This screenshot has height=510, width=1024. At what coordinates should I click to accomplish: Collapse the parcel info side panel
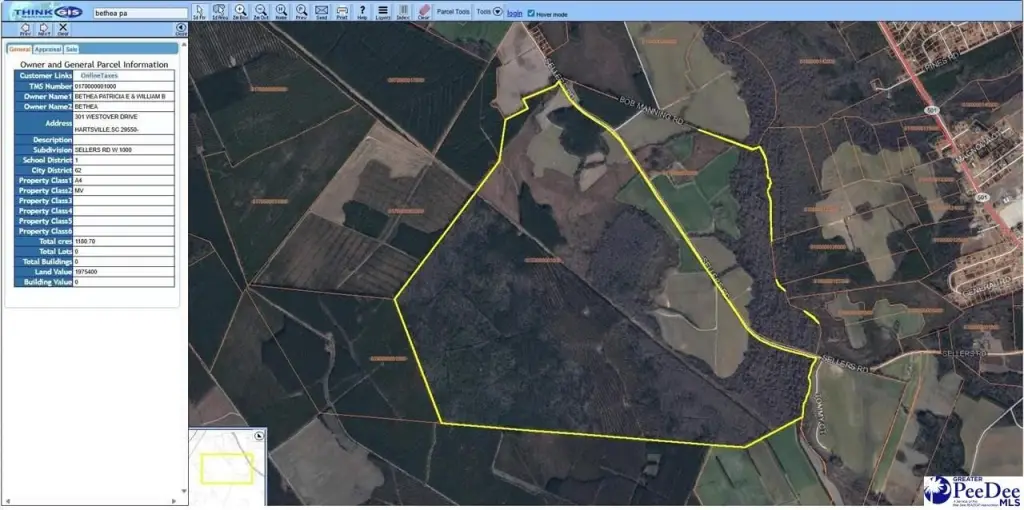click(x=181, y=29)
